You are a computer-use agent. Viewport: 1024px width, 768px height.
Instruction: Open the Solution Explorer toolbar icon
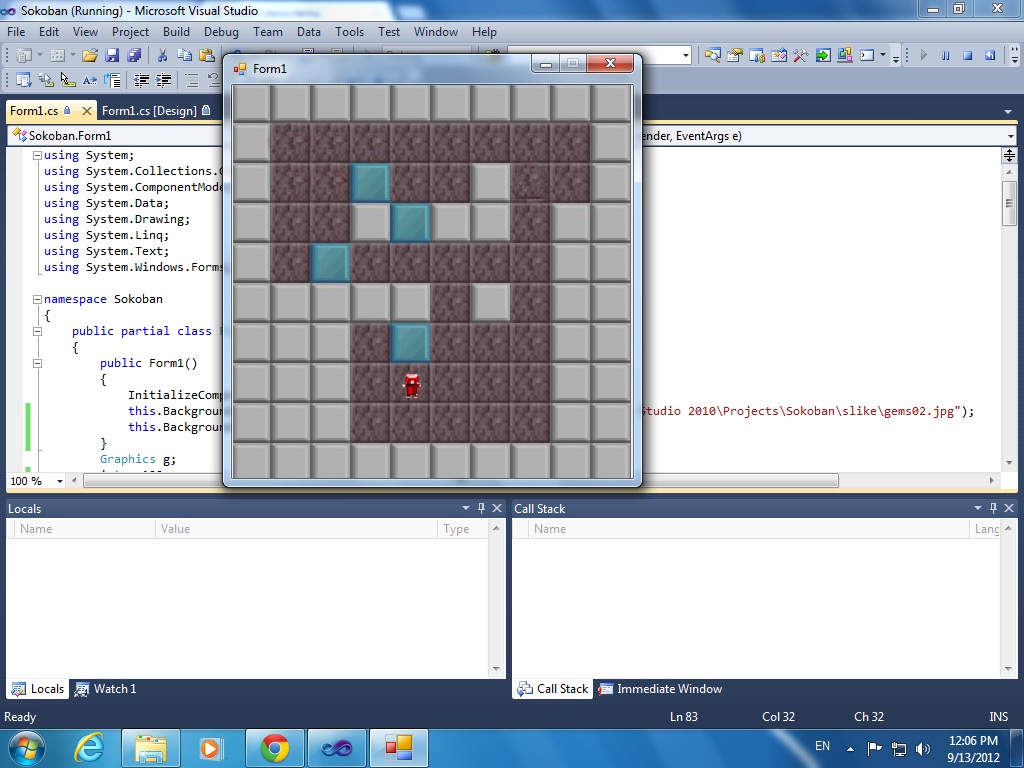point(713,56)
